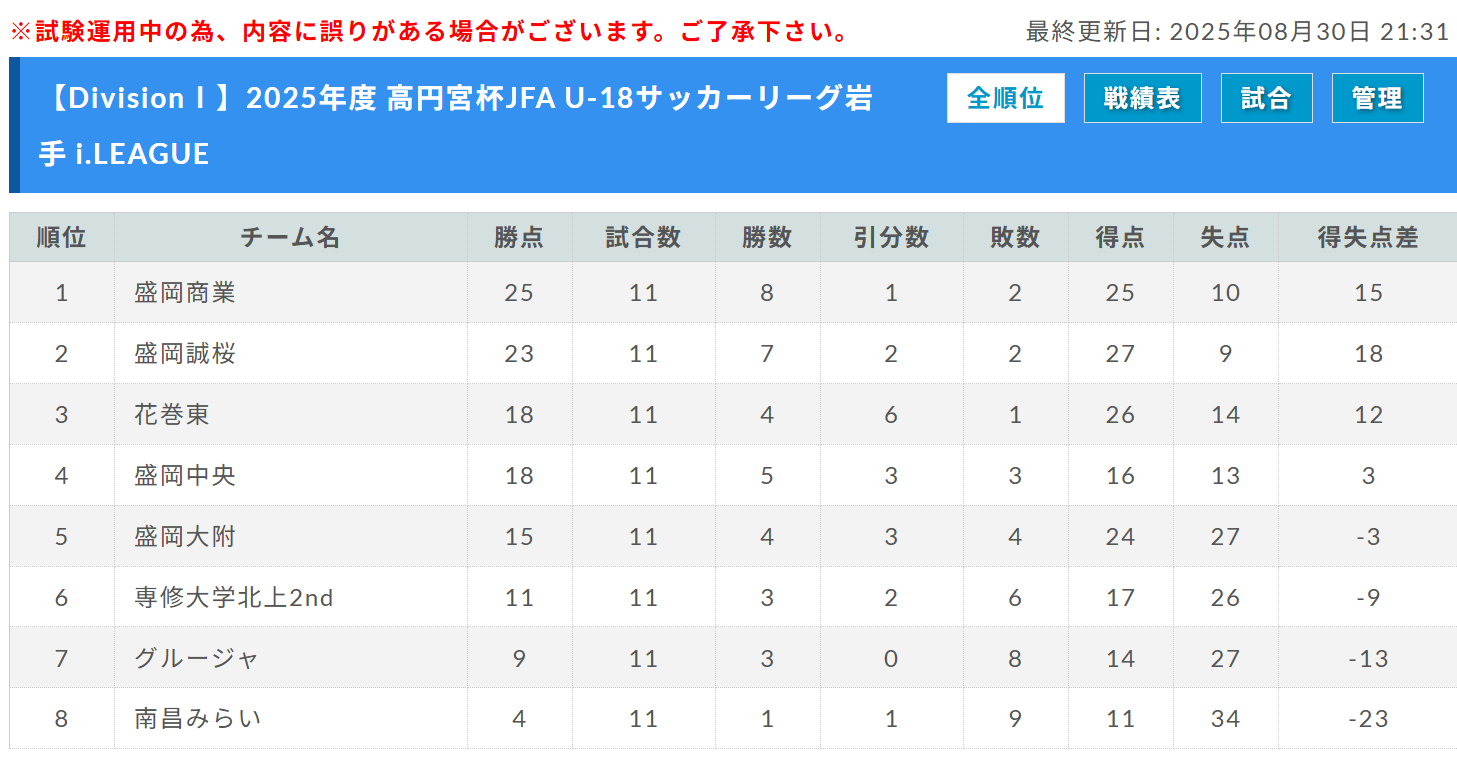Open the 全順位 tab
The width and height of the screenshot is (1457, 768).
(x=1005, y=98)
